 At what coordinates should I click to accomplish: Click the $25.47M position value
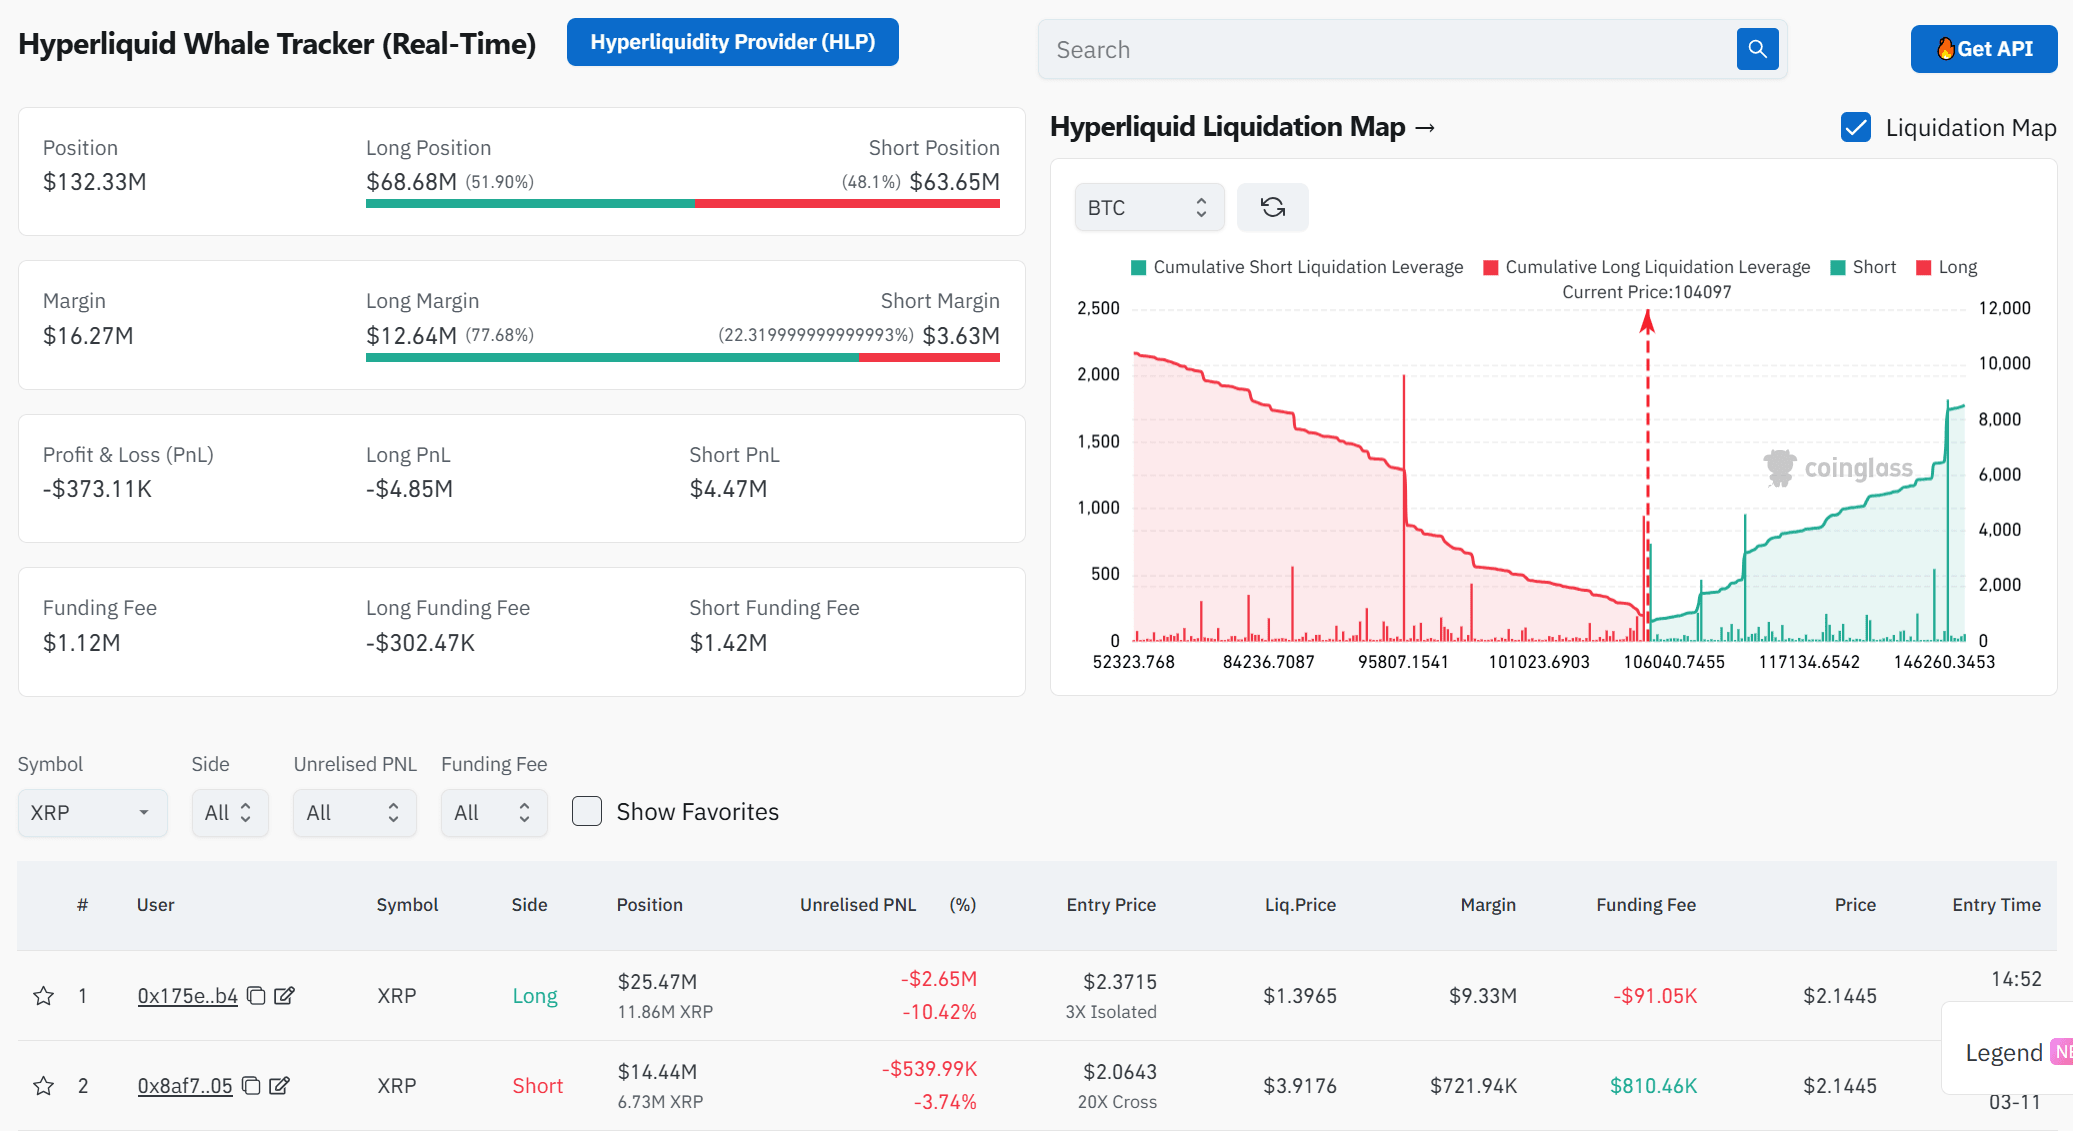click(x=657, y=982)
